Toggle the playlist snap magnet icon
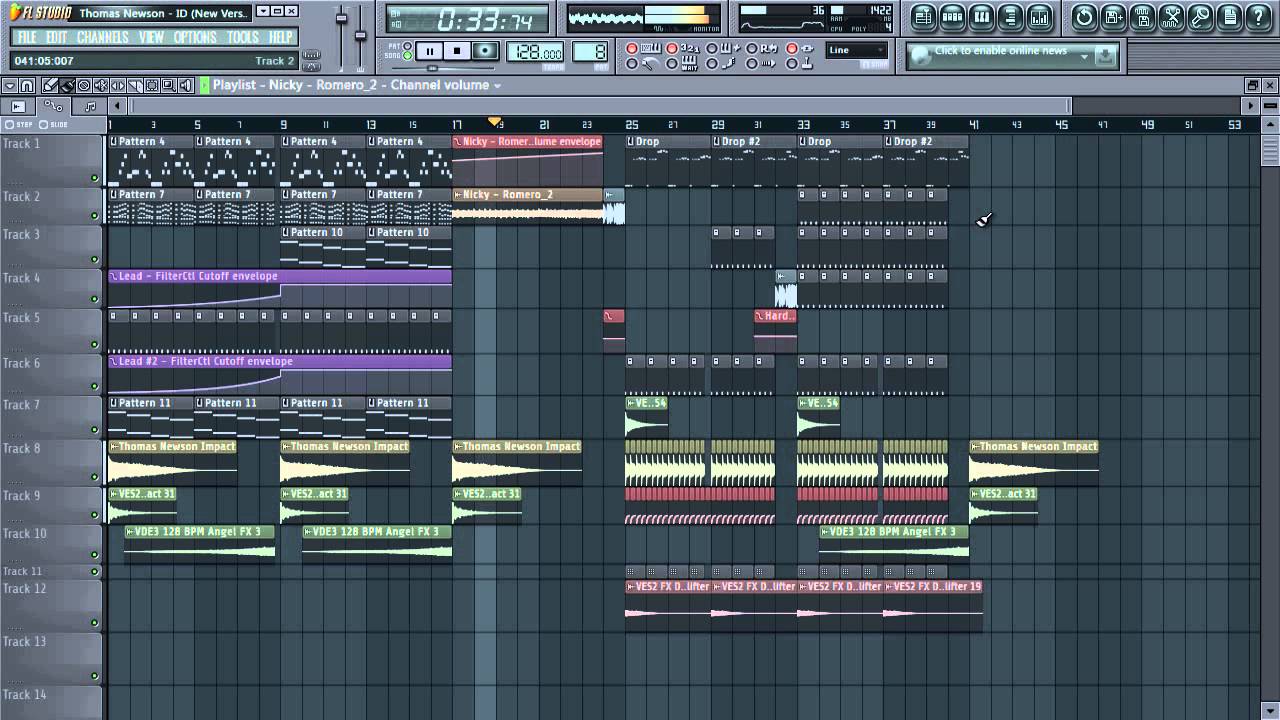 pyautogui.click(x=27, y=85)
